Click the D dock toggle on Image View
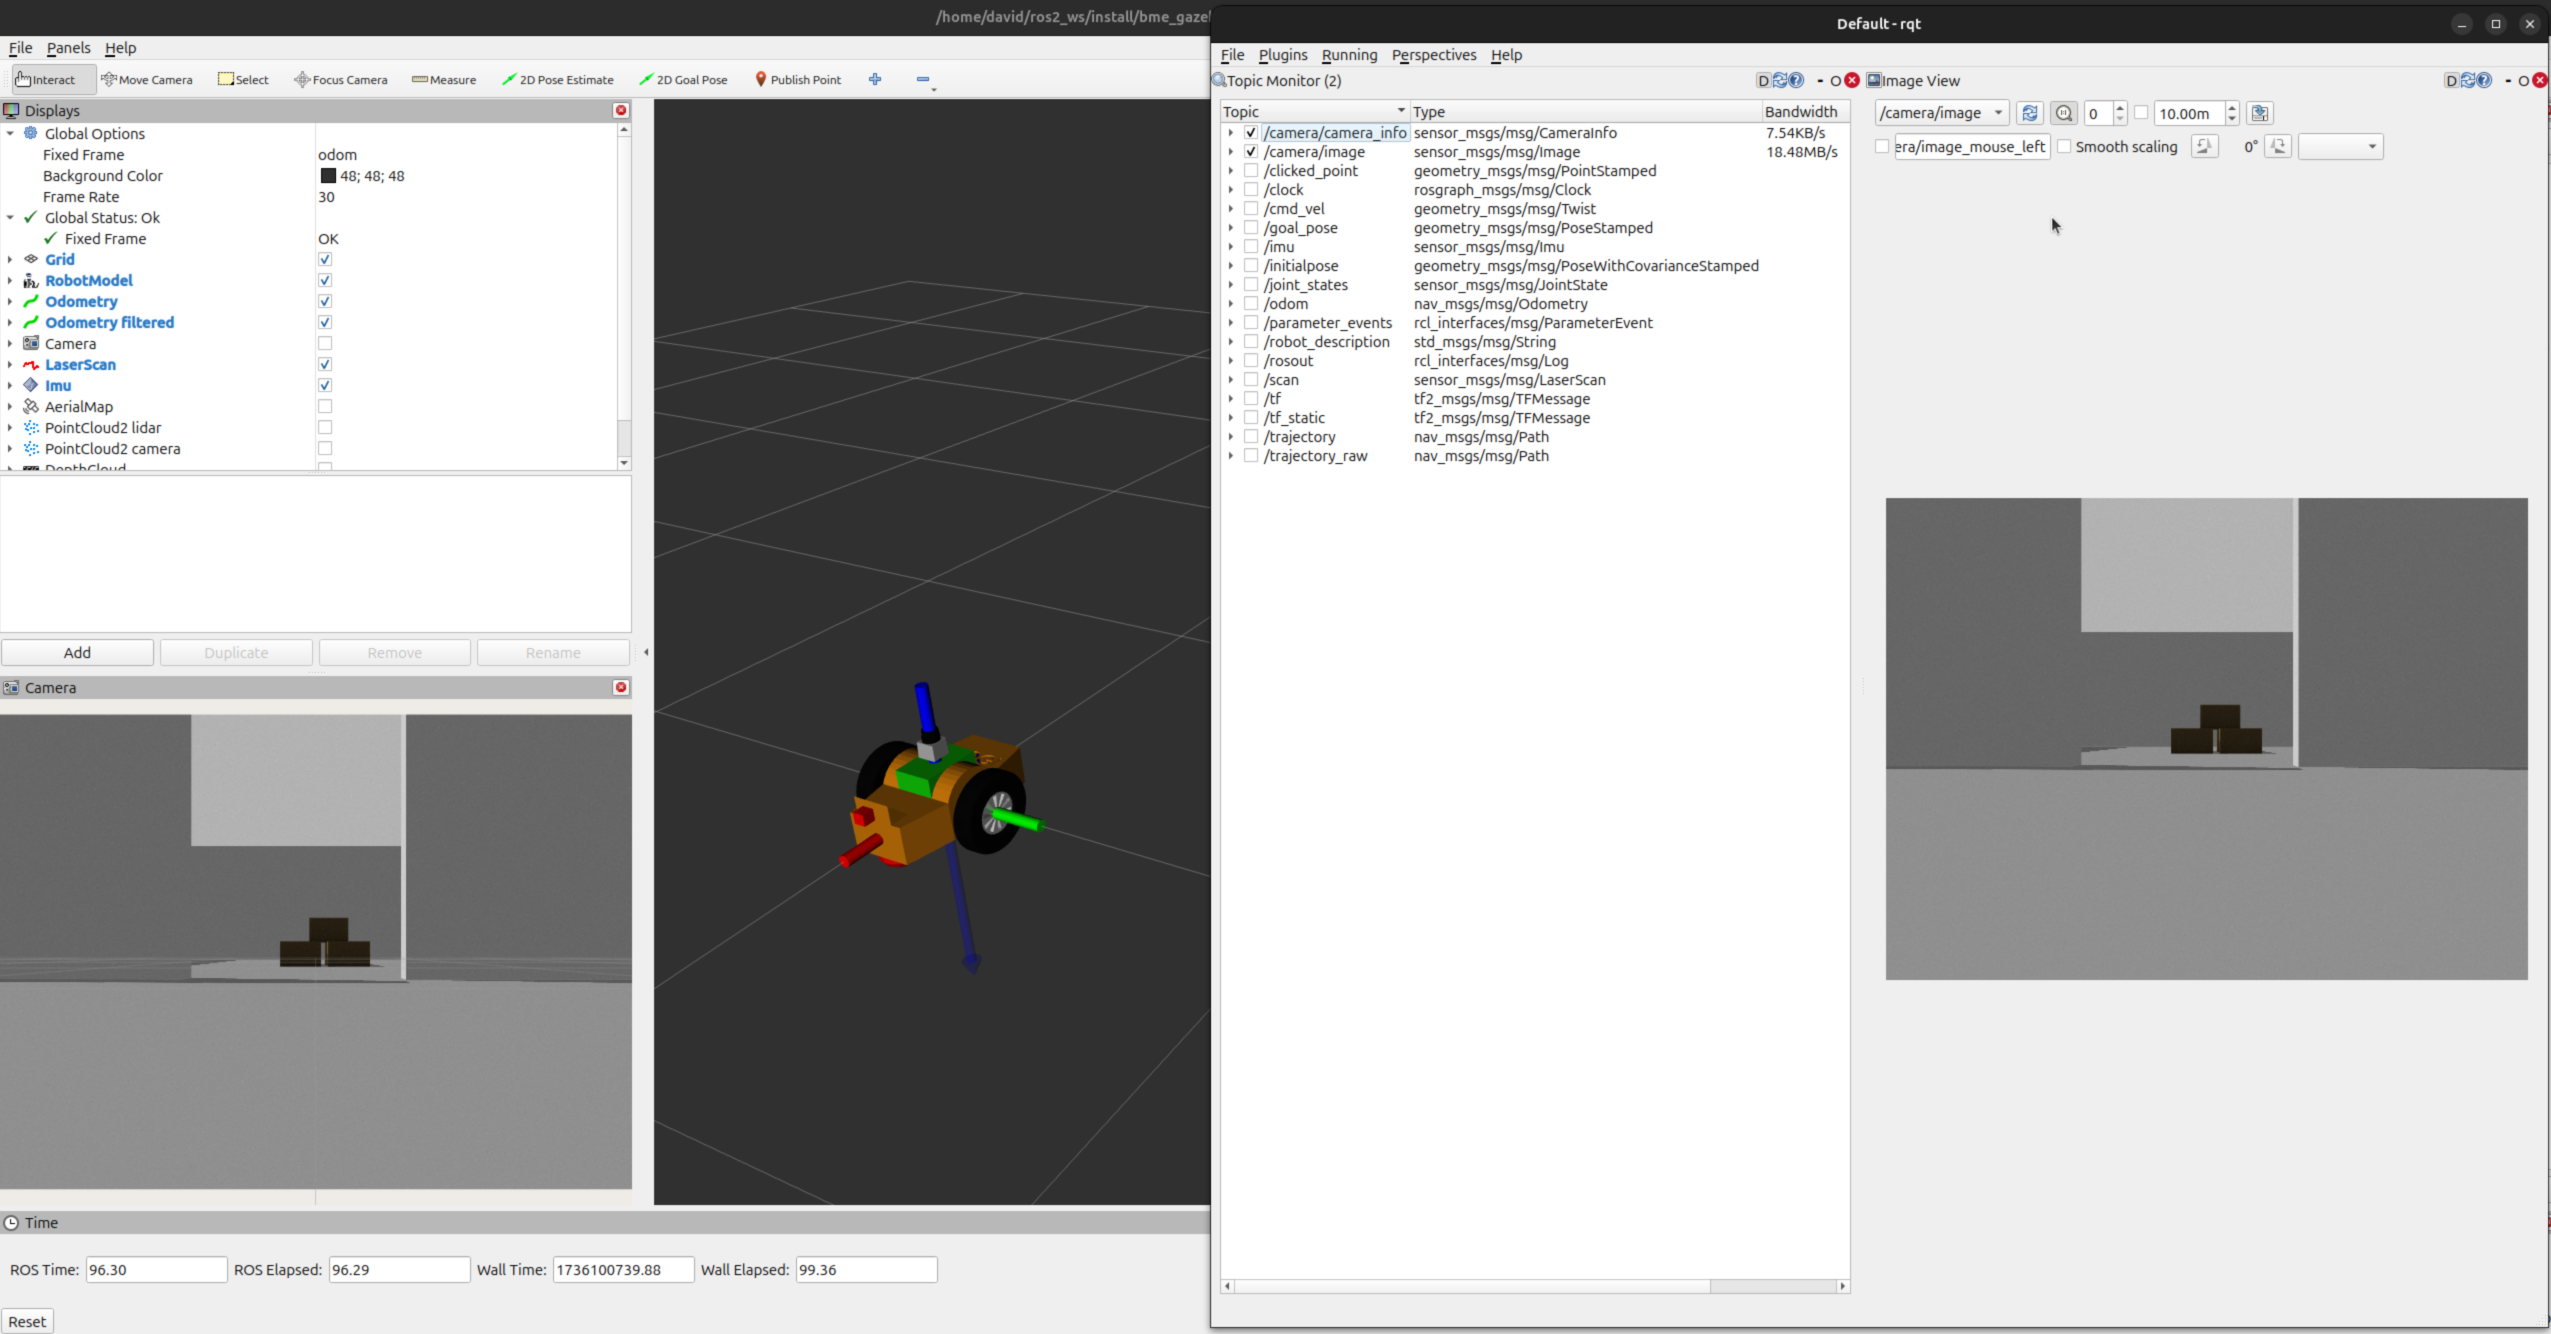The height and width of the screenshot is (1334, 2551). coord(2451,81)
